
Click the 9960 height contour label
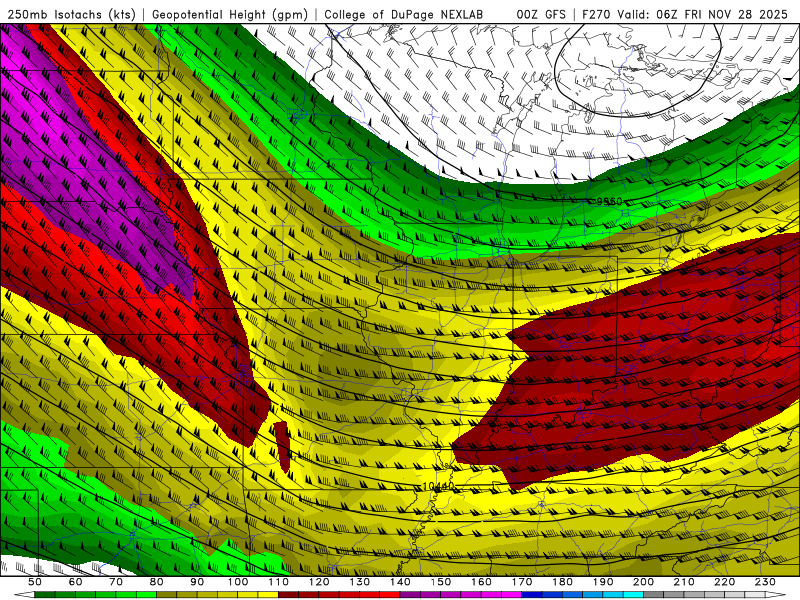(610, 202)
